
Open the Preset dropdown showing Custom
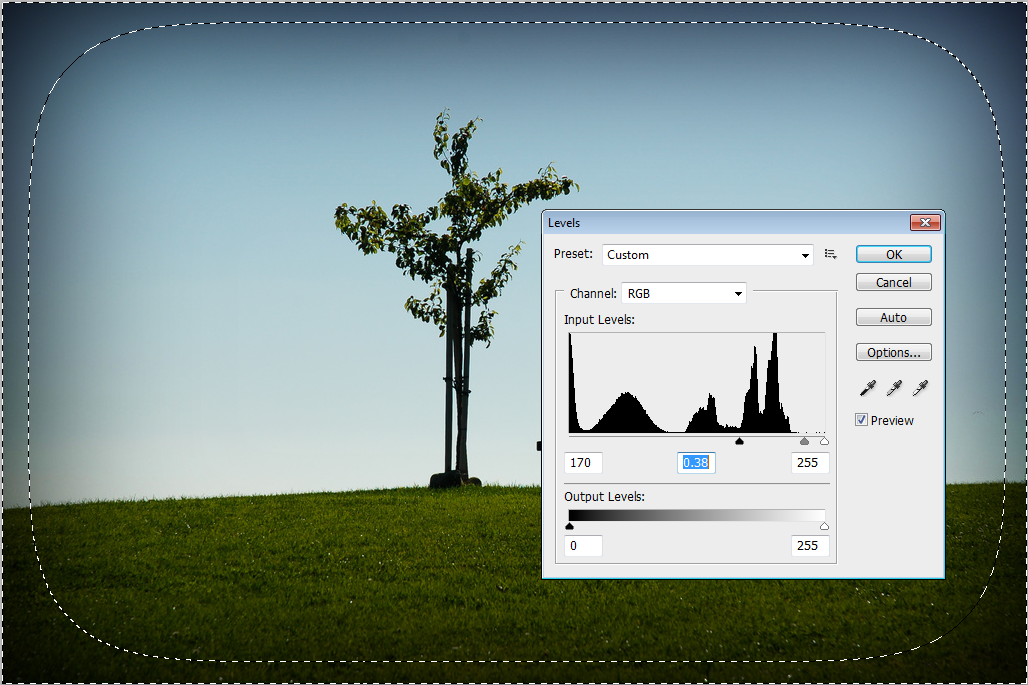click(x=708, y=255)
